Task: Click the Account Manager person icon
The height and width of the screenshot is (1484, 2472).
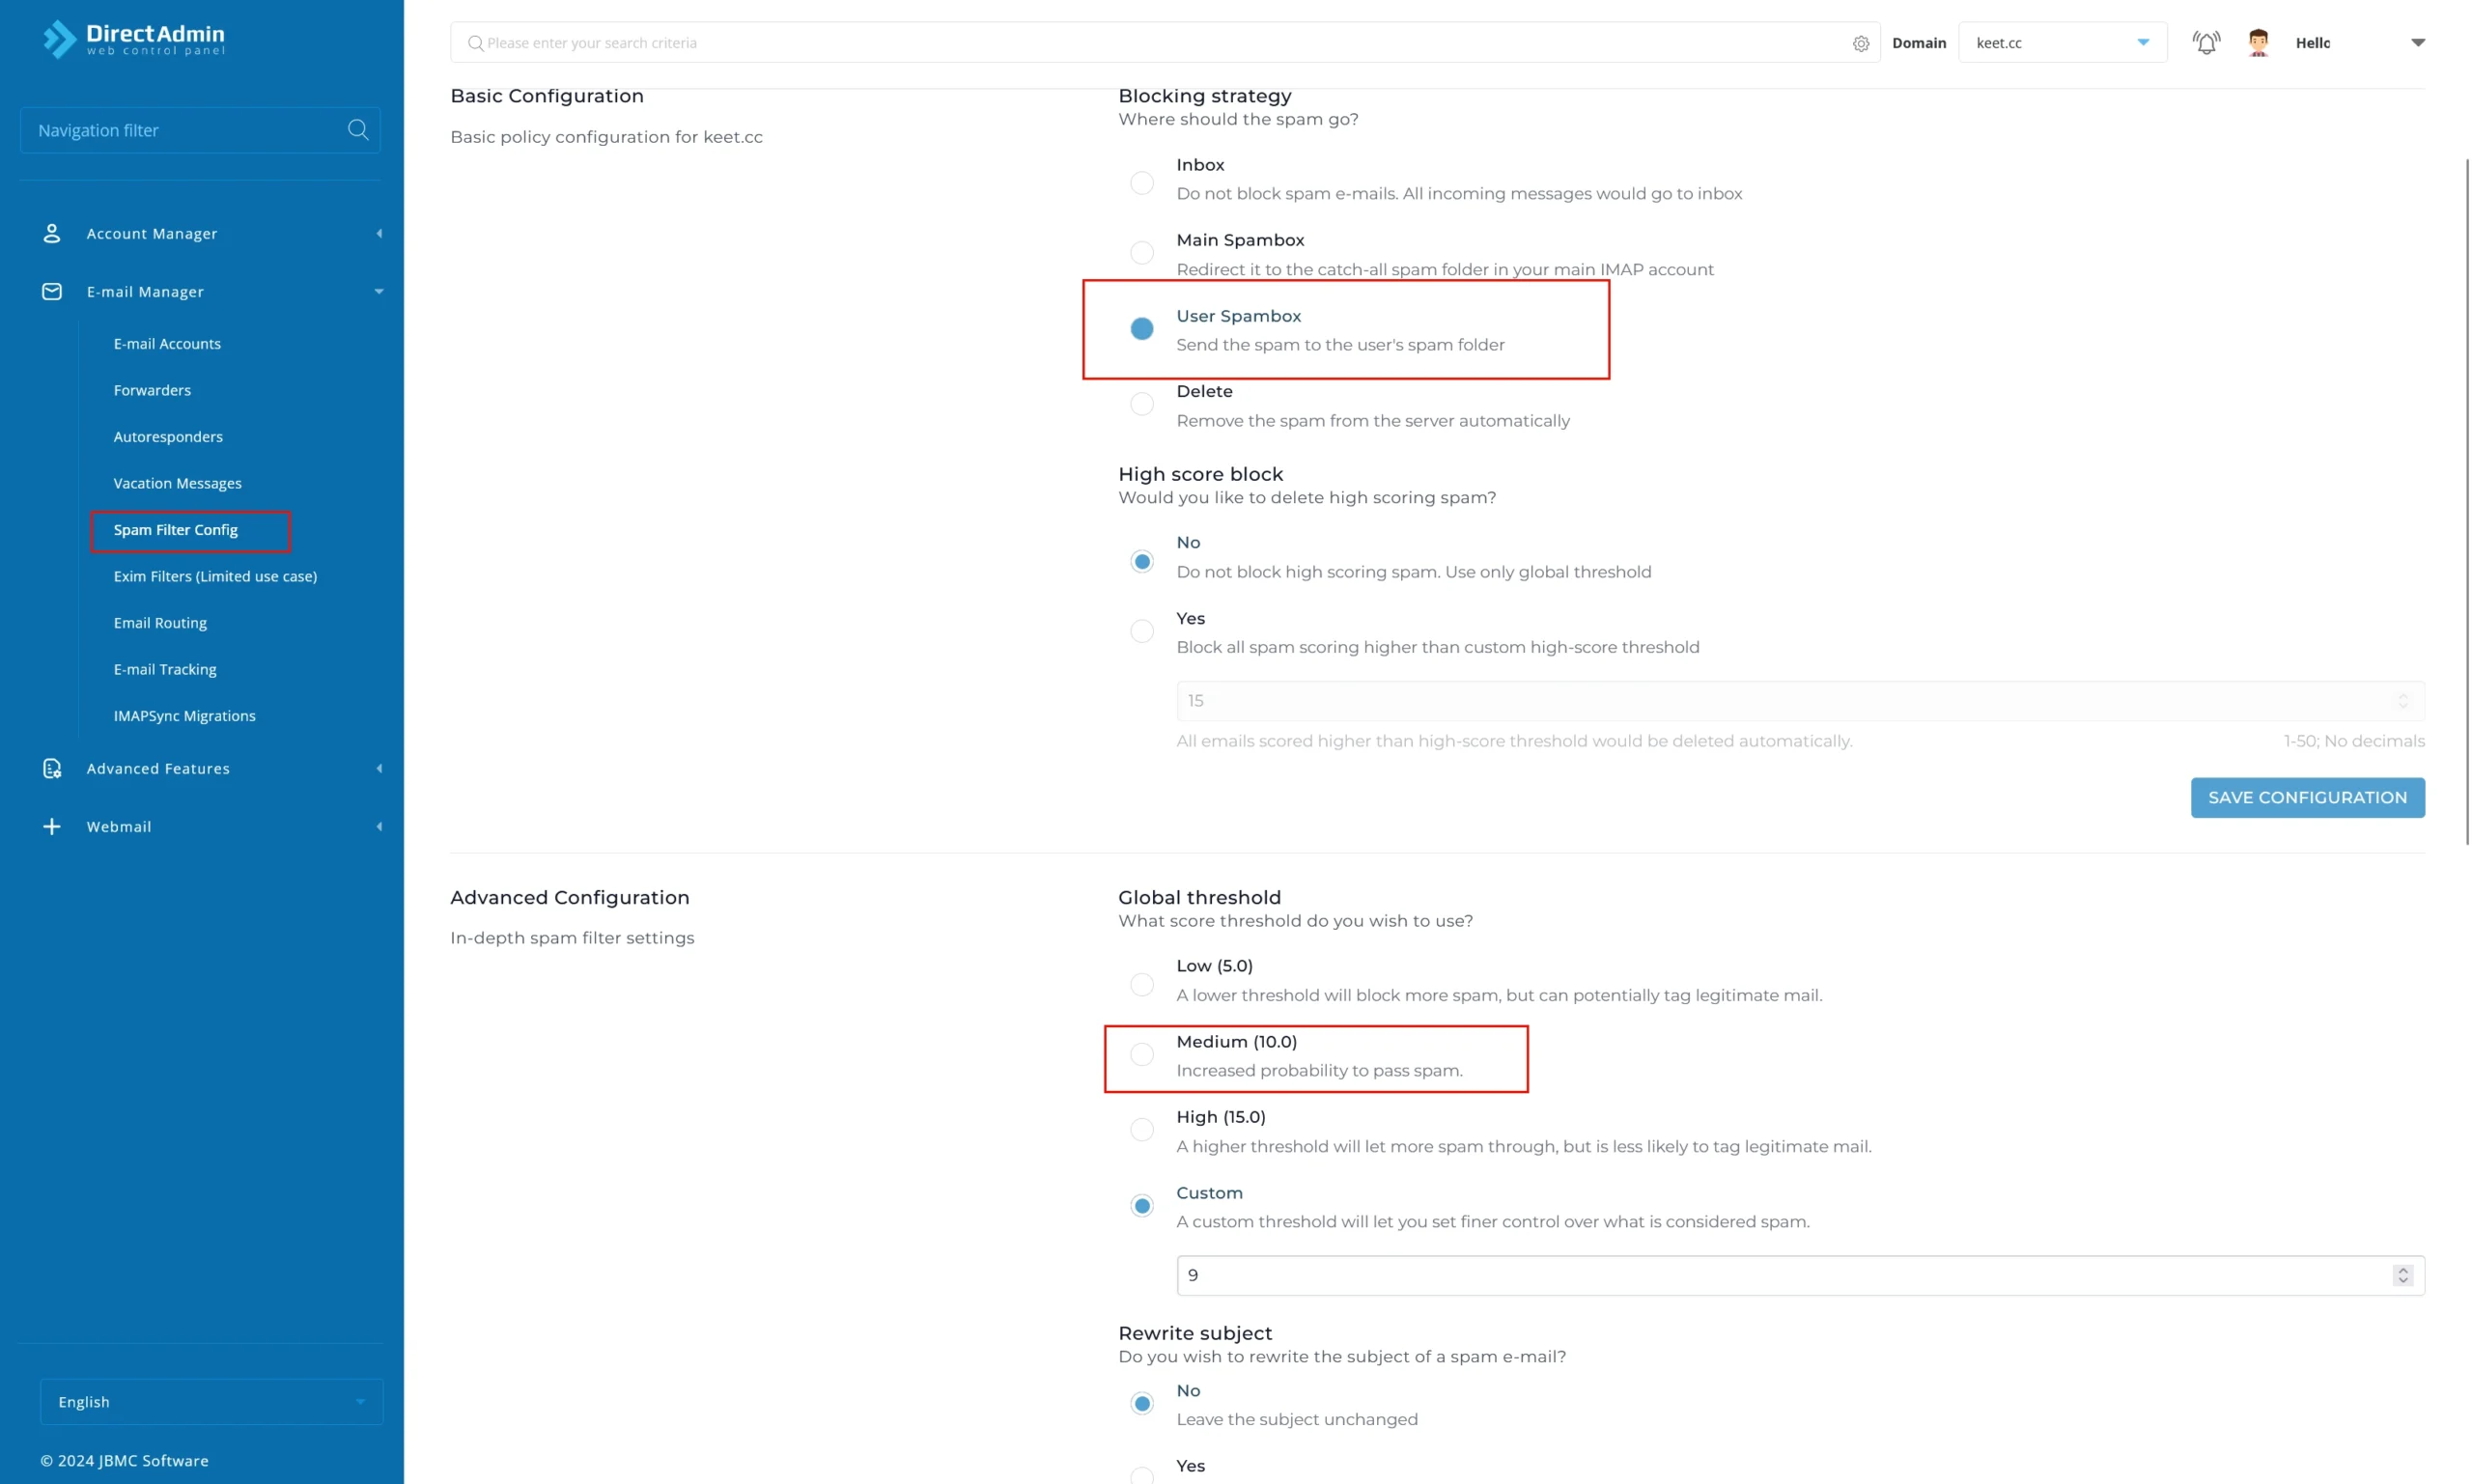Action: (52, 233)
